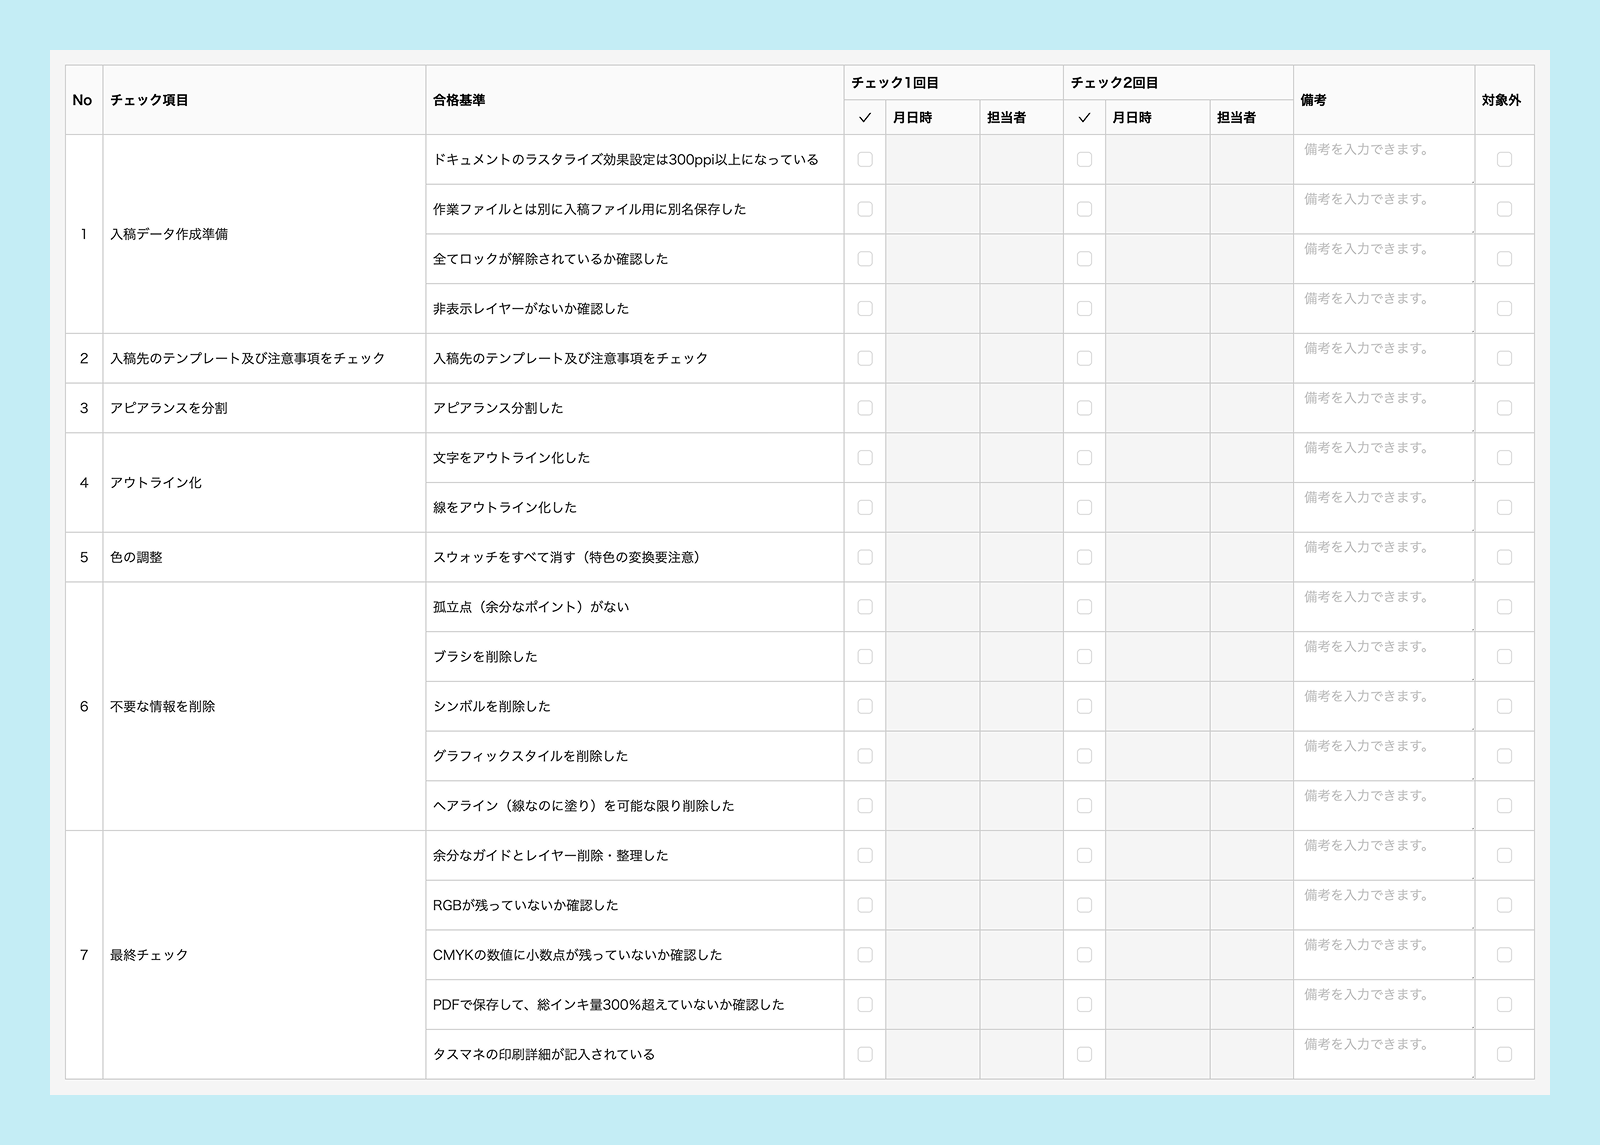Tick first-round checkbox for 非表示レイヤーがないか確認した
1600x1145 pixels.
(x=865, y=309)
